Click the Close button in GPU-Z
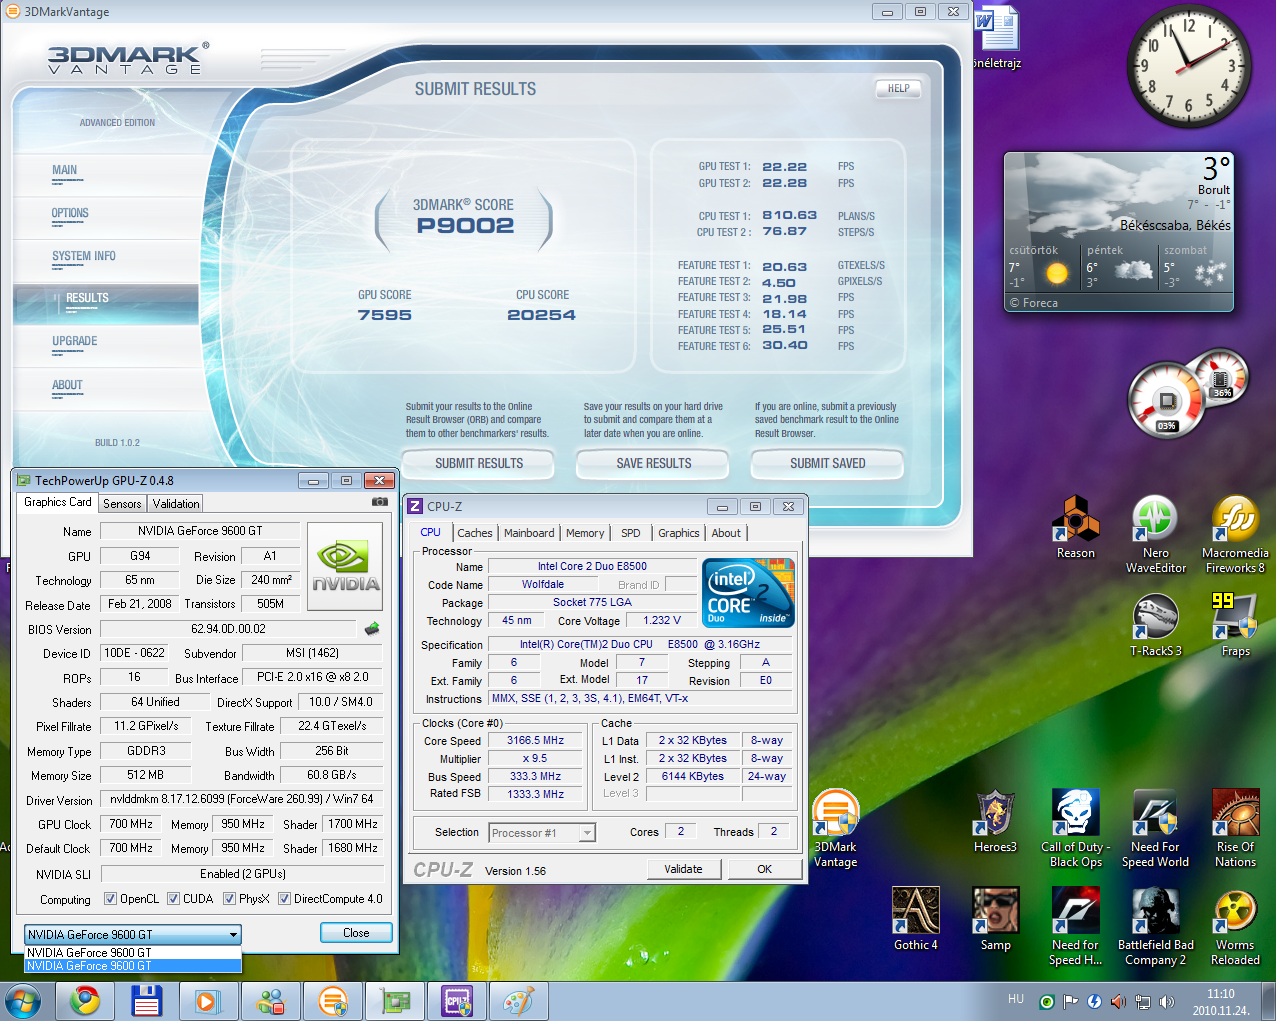Image resolution: width=1280 pixels, height=1024 pixels. [x=356, y=933]
